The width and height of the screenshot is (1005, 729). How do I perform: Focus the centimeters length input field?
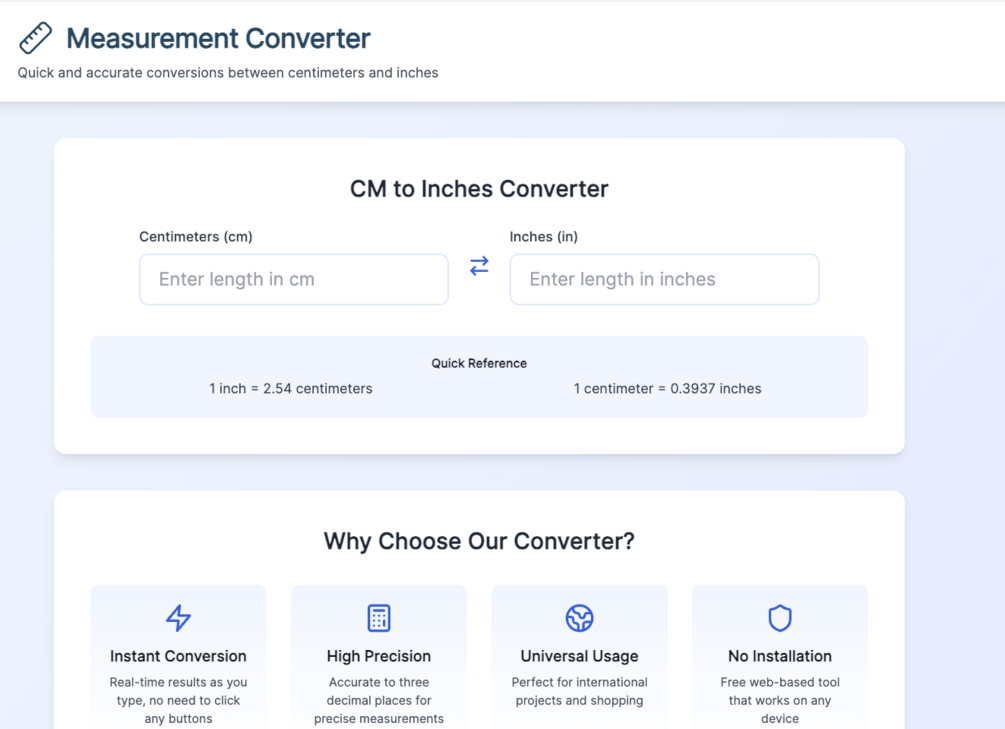(294, 279)
